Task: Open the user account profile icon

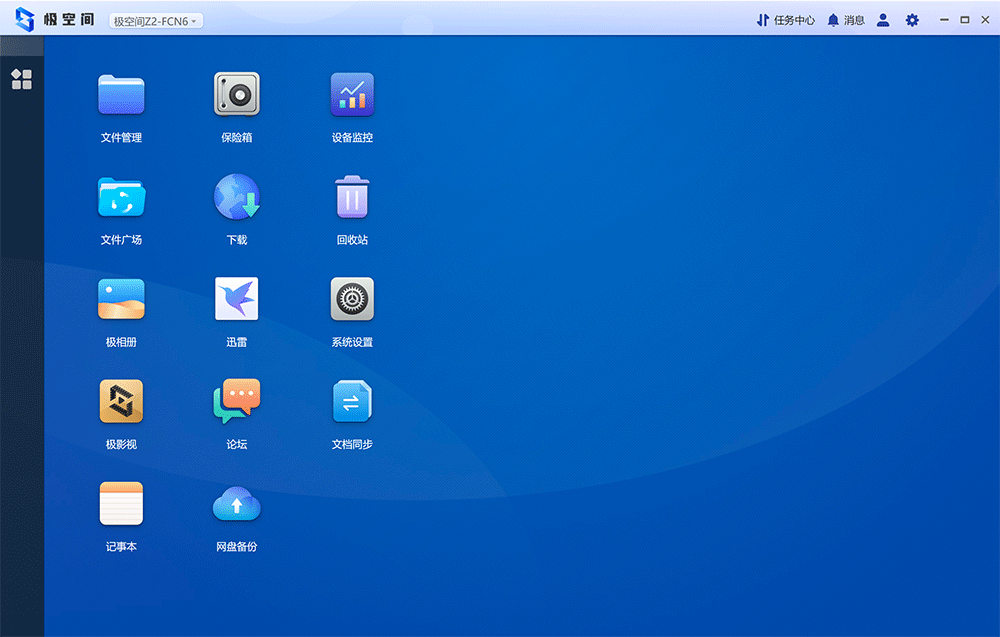Action: tap(883, 20)
